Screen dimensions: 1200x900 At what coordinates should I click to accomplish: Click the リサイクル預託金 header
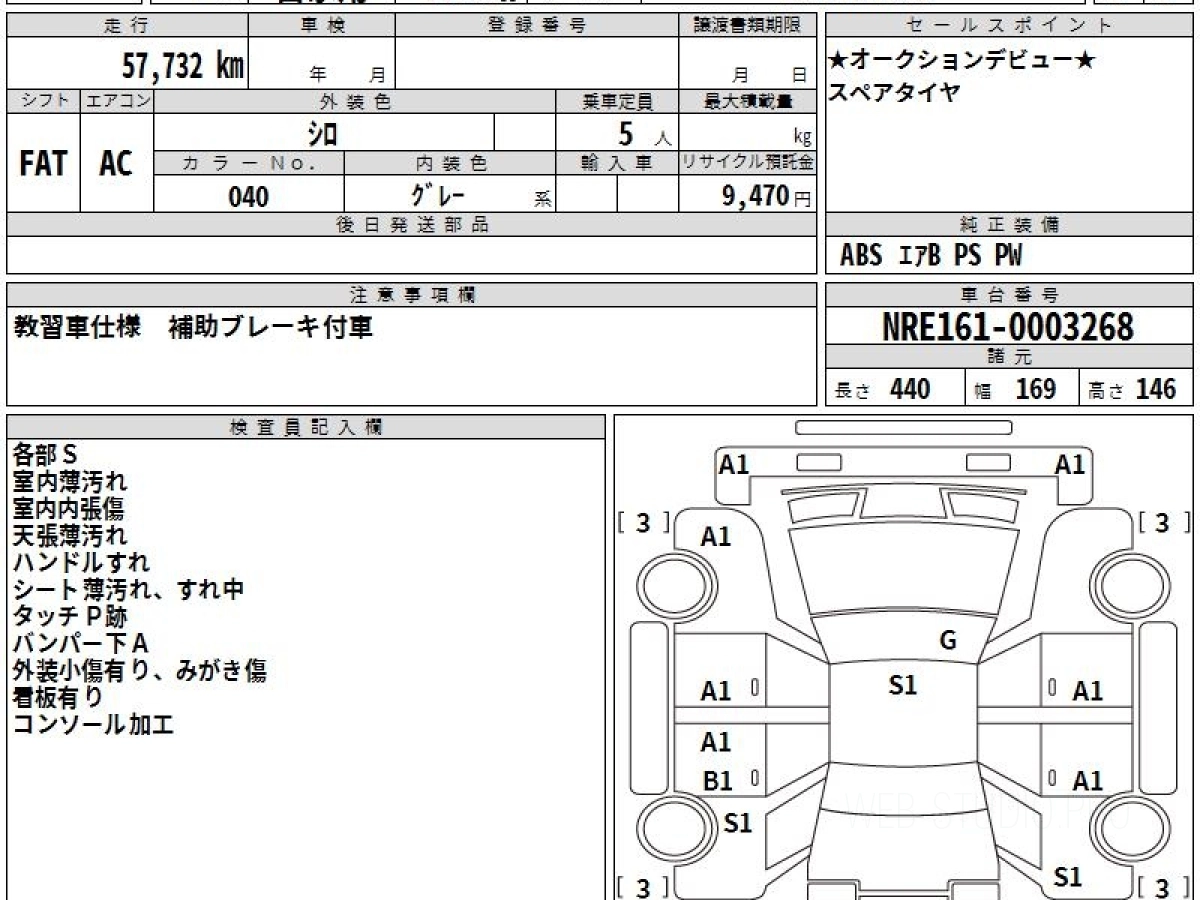click(747, 163)
